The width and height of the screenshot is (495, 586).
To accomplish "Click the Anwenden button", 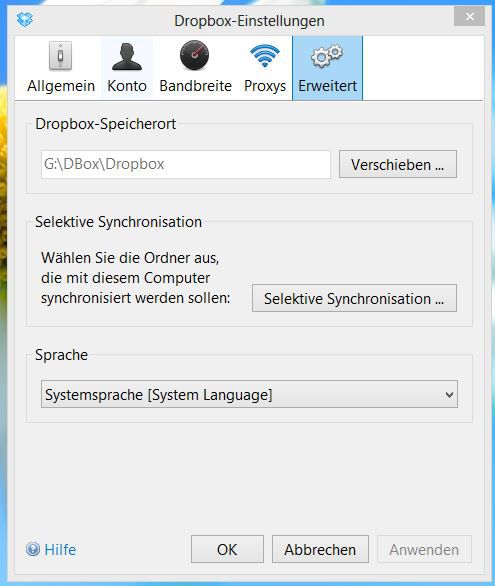I will pyautogui.click(x=424, y=549).
